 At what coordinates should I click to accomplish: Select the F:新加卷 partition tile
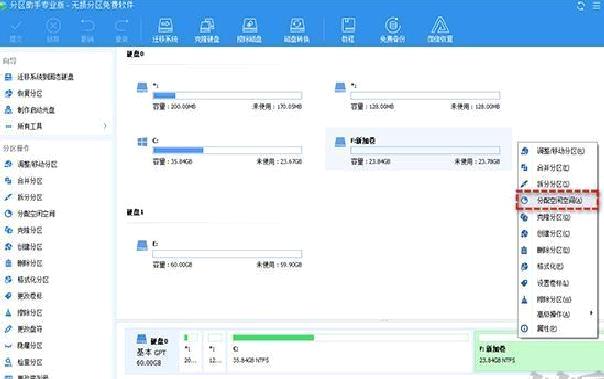(x=418, y=149)
